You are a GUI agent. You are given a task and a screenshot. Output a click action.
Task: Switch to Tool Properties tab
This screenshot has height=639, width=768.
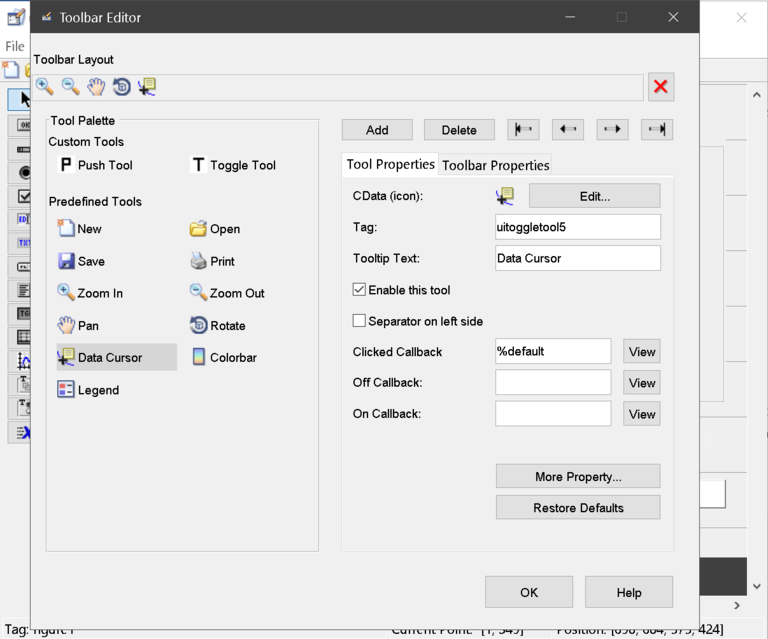tap(390, 164)
